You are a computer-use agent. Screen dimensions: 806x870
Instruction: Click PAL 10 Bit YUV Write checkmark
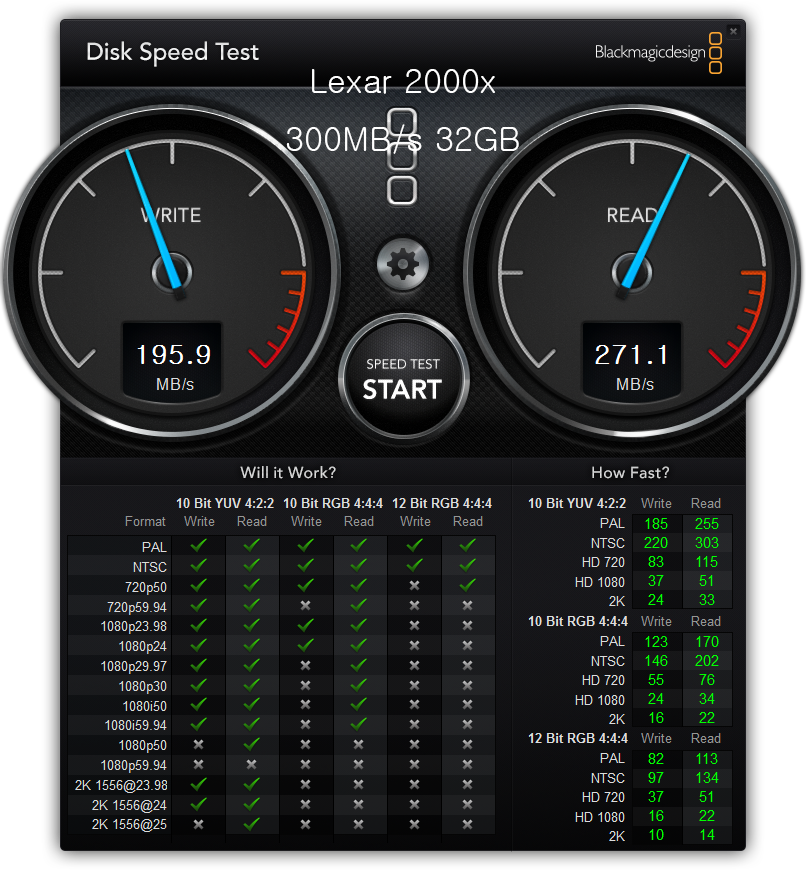(199, 546)
